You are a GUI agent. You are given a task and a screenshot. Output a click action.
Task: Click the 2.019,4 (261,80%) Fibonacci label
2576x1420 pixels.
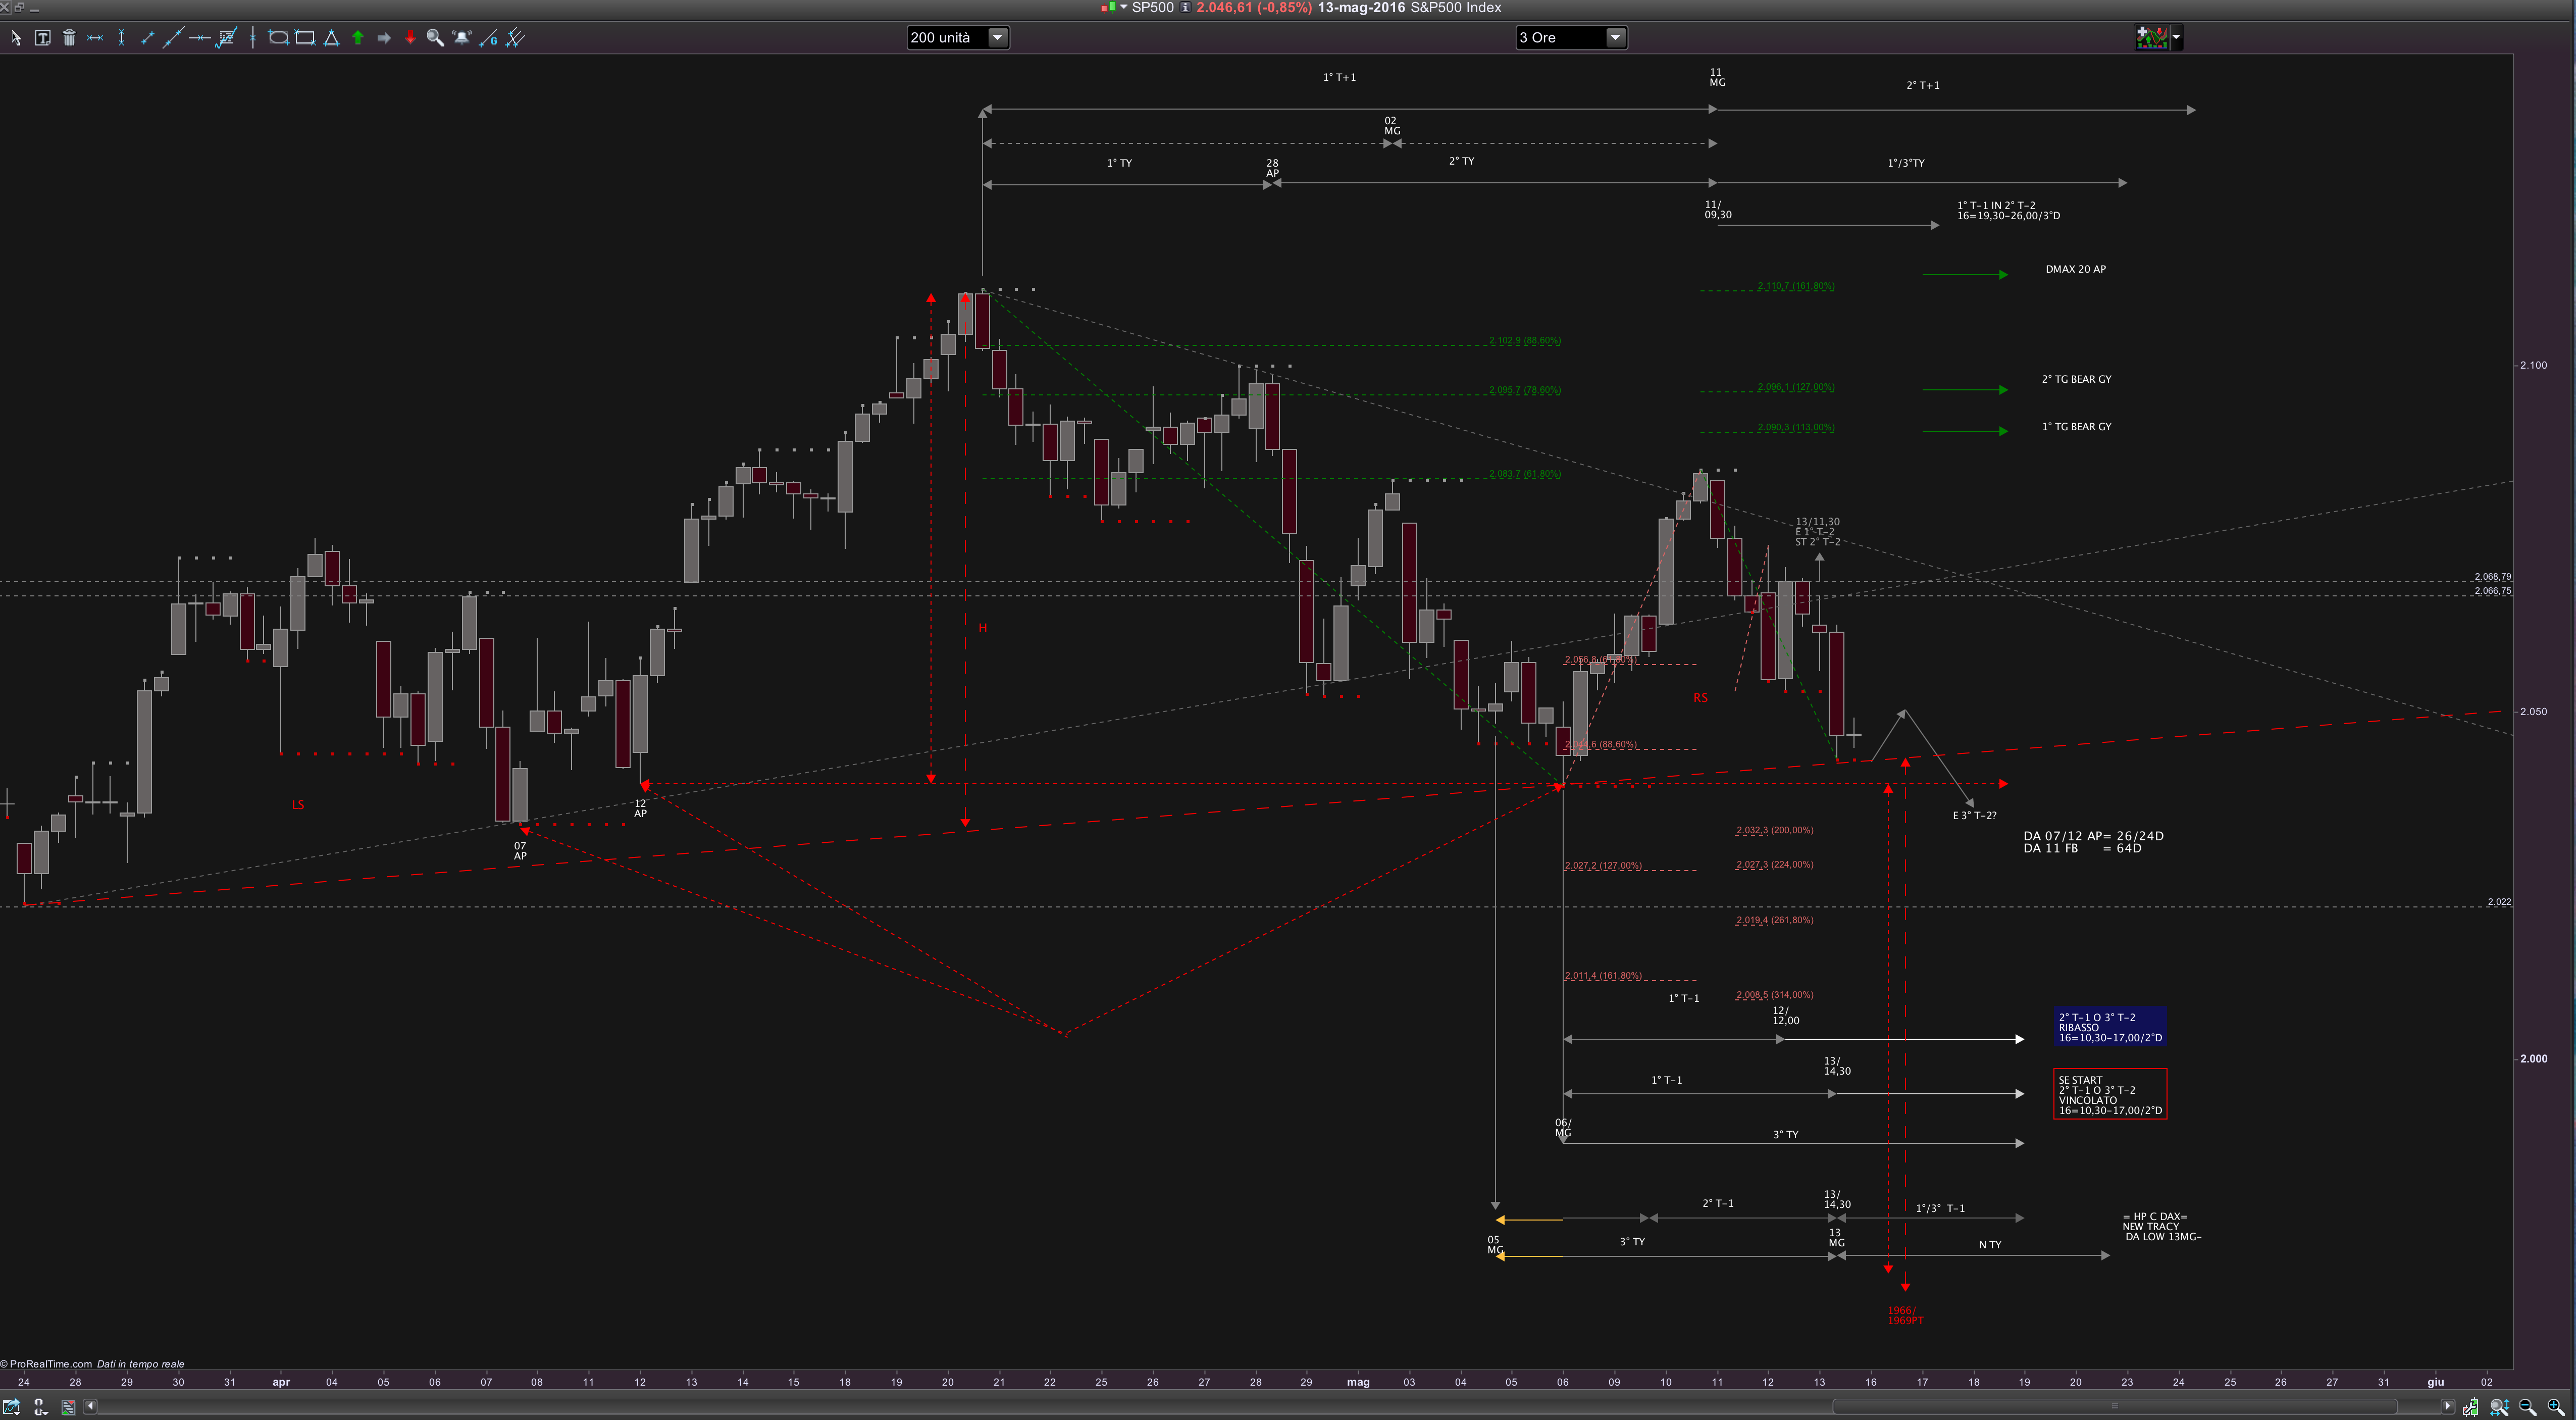point(1774,921)
